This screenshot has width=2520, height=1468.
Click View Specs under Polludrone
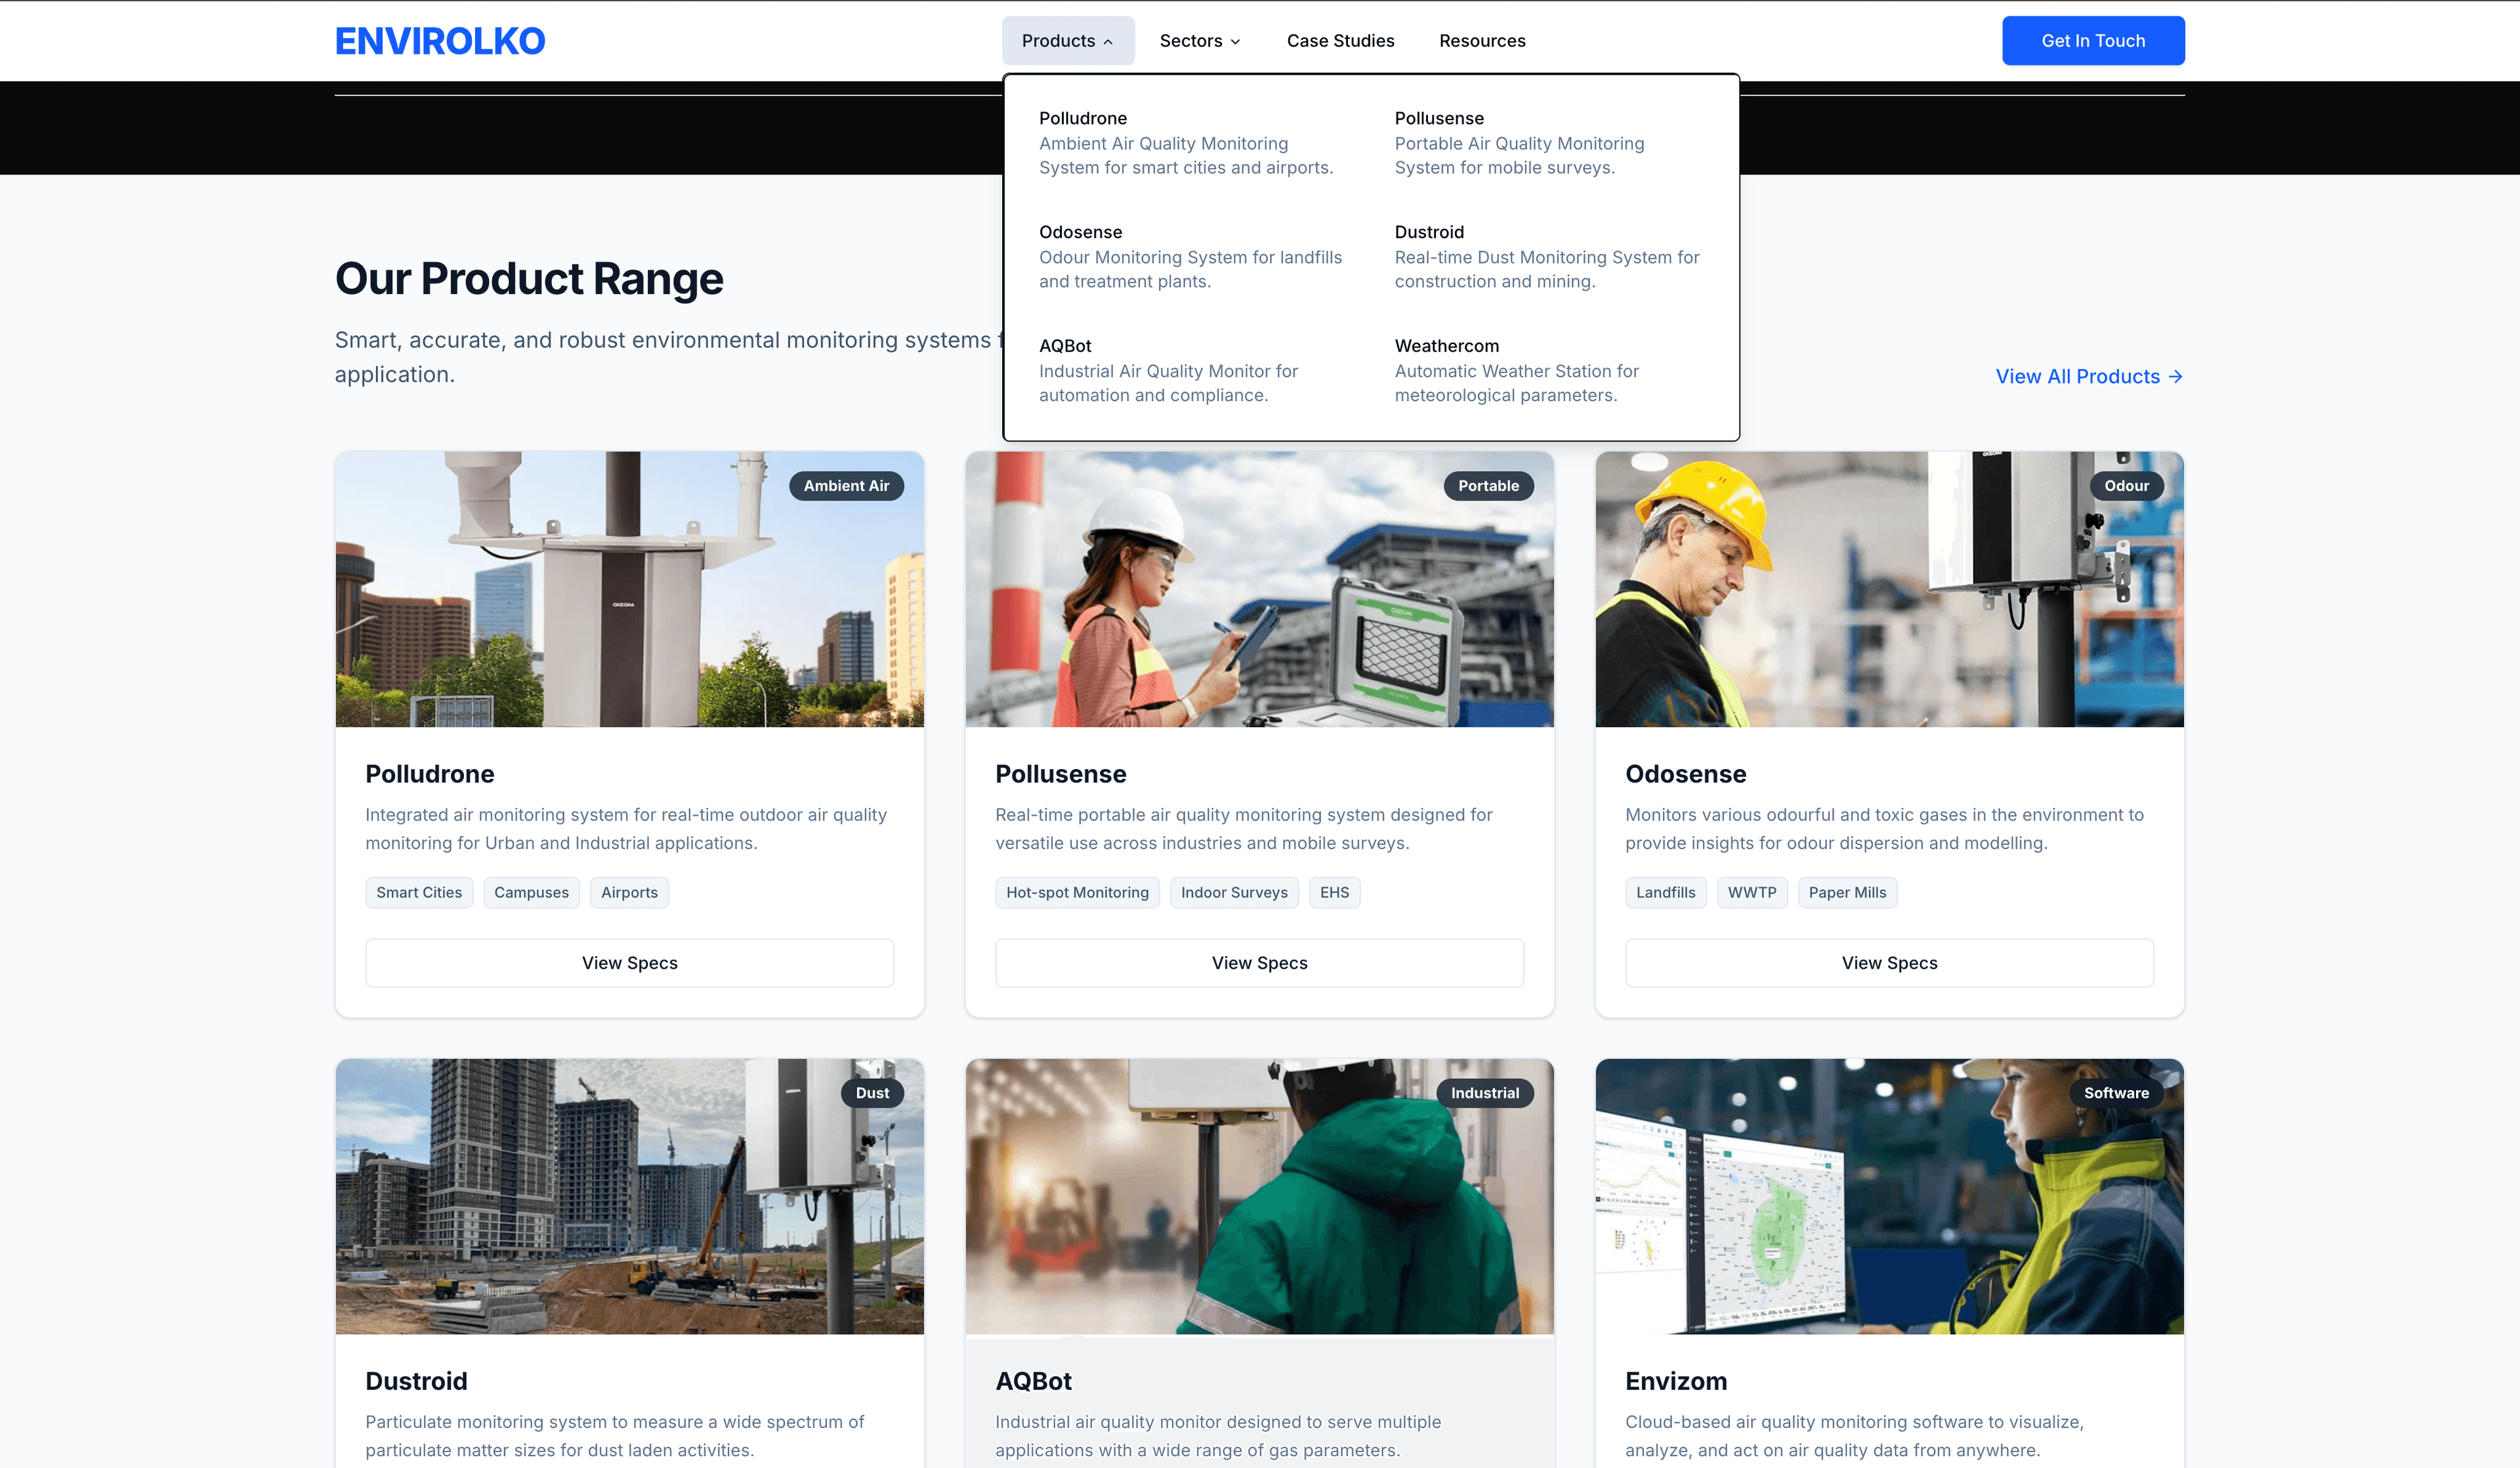[x=629, y=962]
